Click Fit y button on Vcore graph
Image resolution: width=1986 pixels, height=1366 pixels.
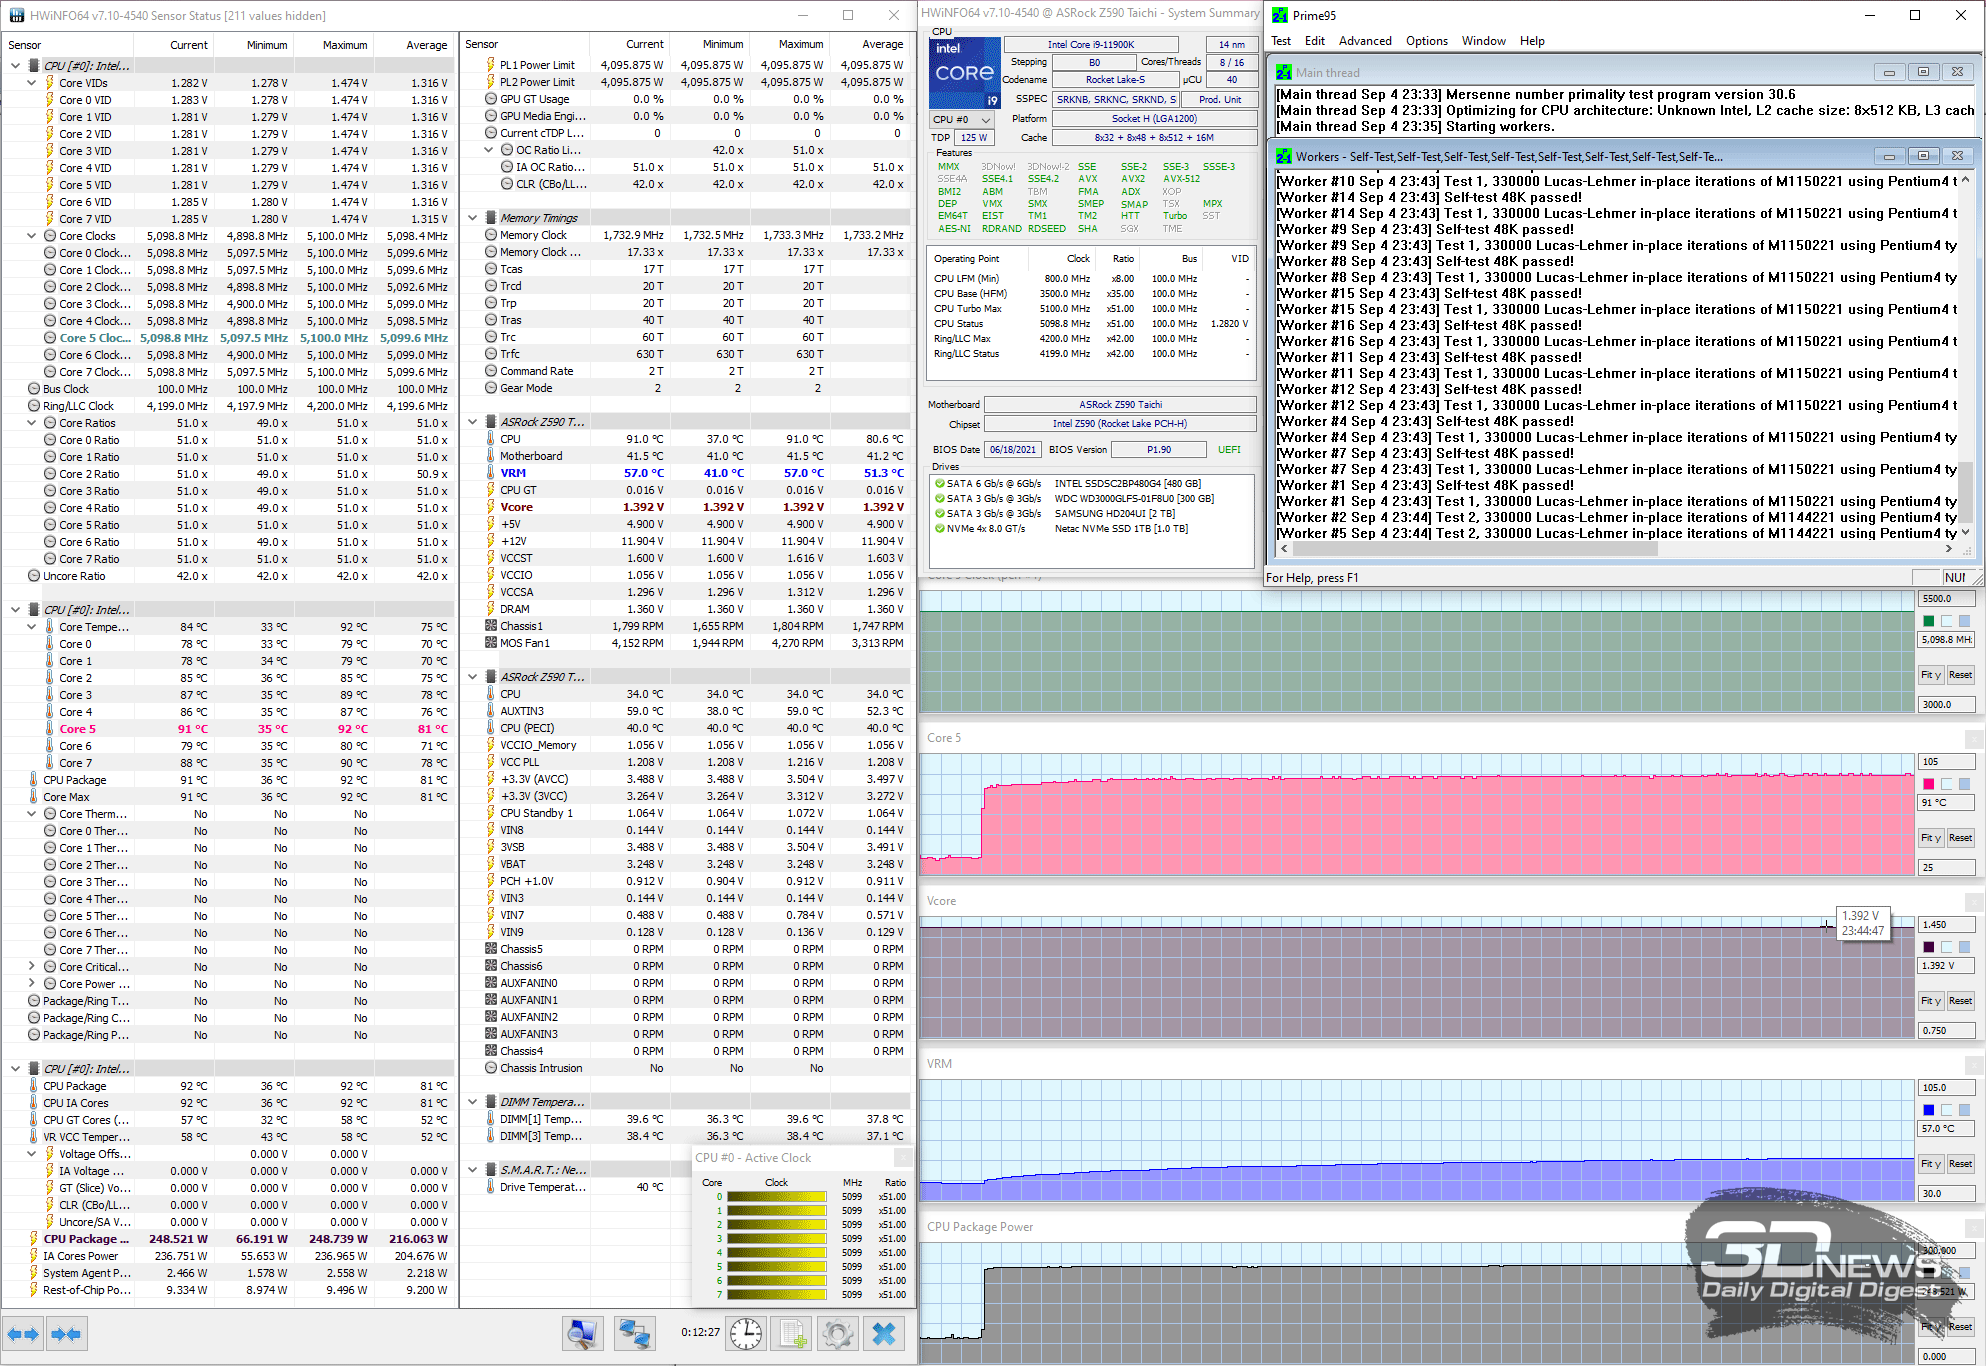tap(1930, 1001)
